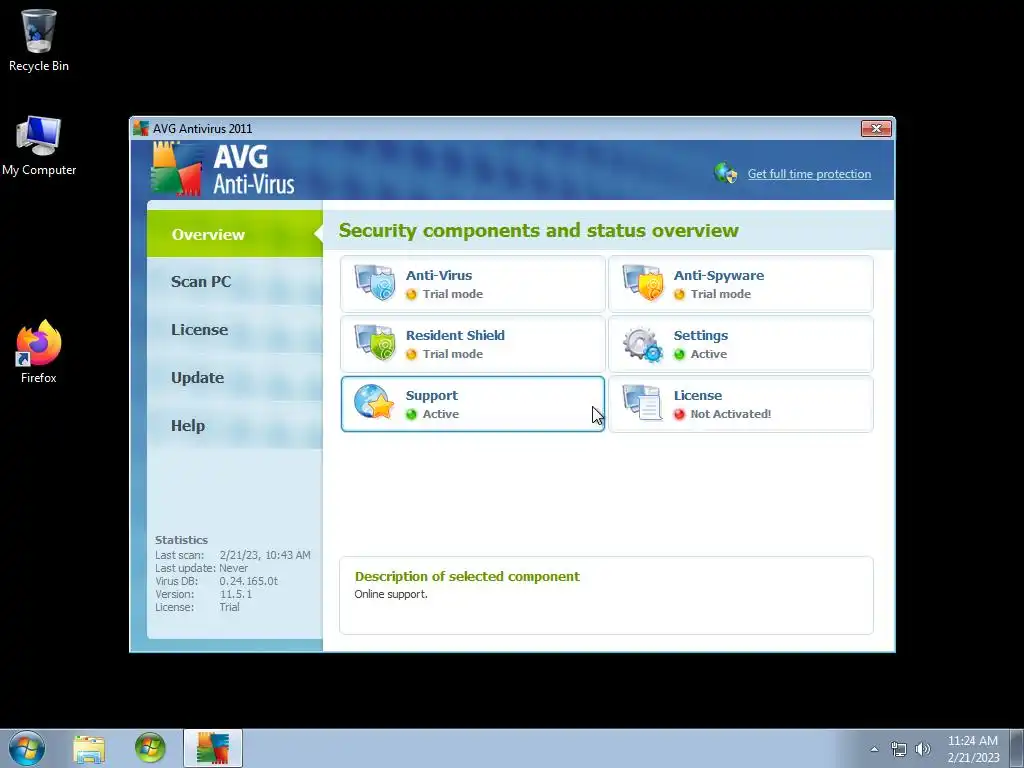
Task: Select the My Computer desktop icon
Action: tap(39, 146)
